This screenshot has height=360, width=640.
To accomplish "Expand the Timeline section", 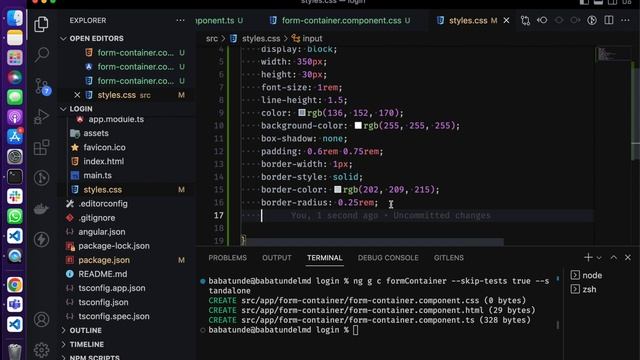I will tap(87, 344).
